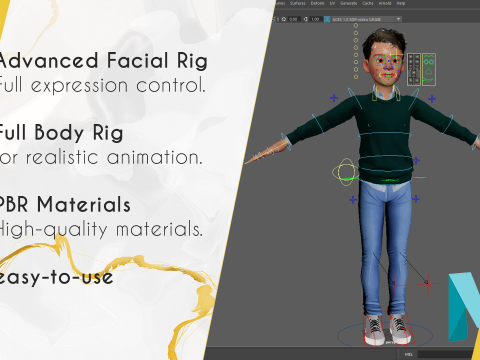This screenshot has width=480, height=360.
Task: Click the 'High-quality materials.' text
Action: tap(101, 229)
